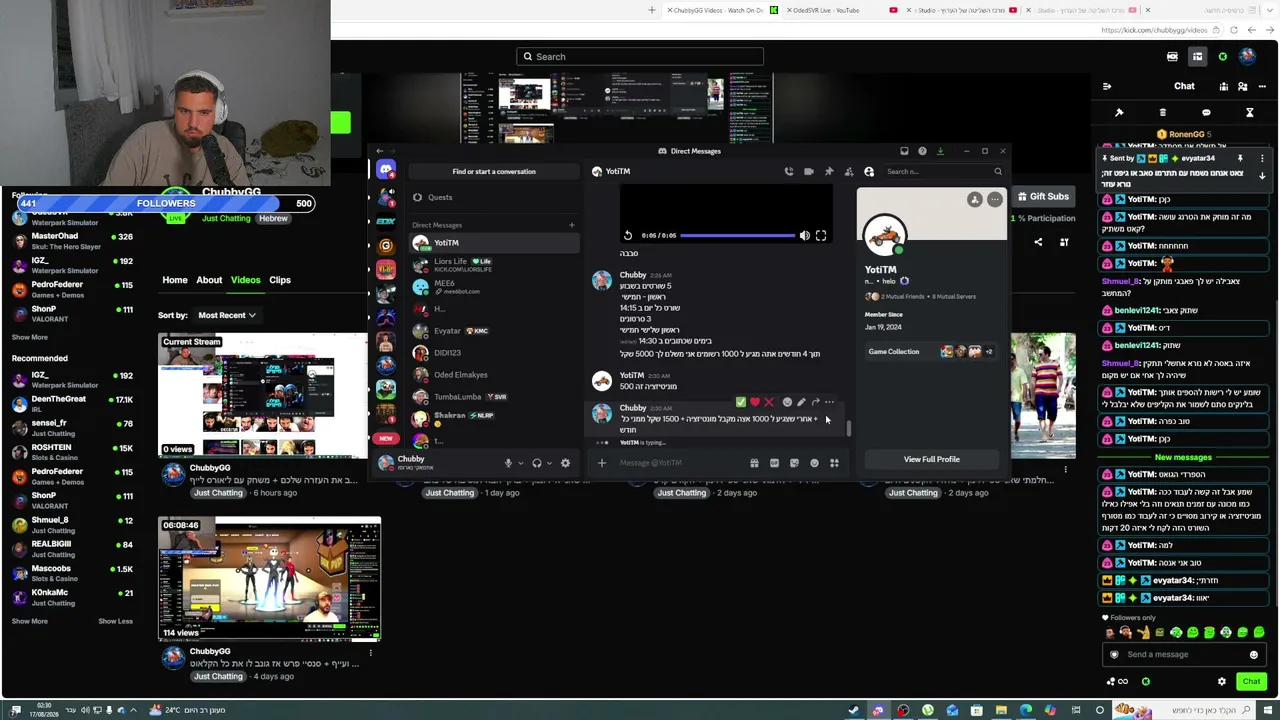
Task: Open the sticker picker in Discord
Action: pyautogui.click(x=794, y=463)
